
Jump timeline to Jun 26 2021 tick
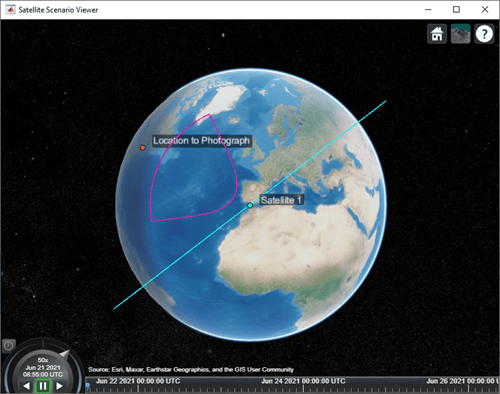[468, 389]
